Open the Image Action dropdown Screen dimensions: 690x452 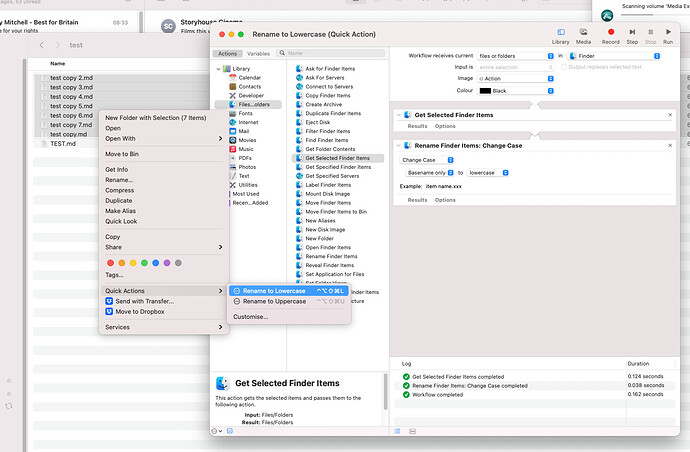[x=515, y=78]
